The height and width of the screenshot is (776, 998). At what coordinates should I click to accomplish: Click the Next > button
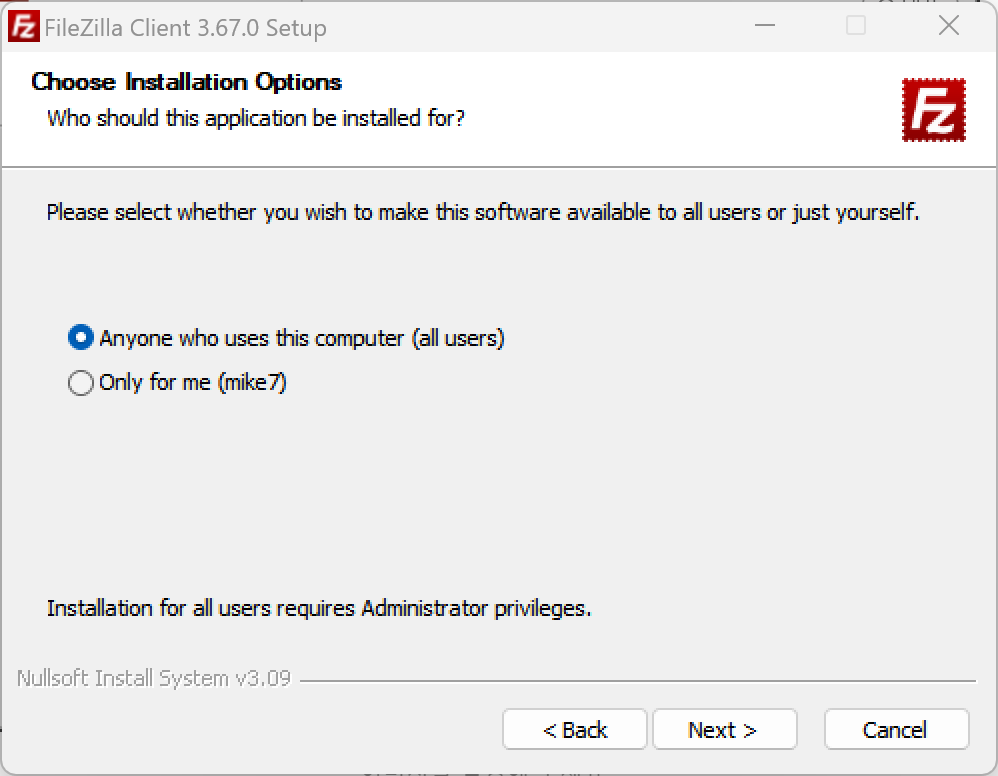pos(724,730)
